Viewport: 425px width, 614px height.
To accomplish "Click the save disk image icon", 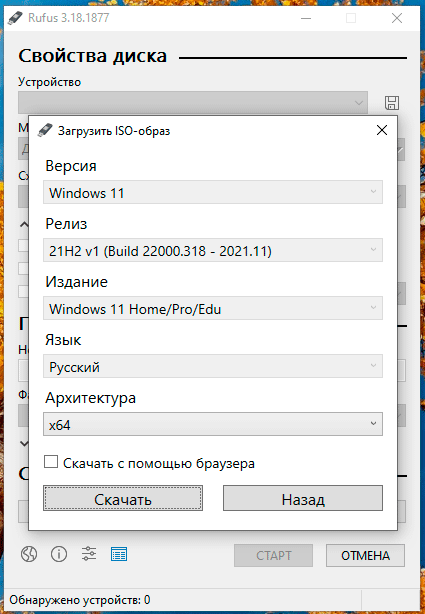I will [x=392, y=103].
